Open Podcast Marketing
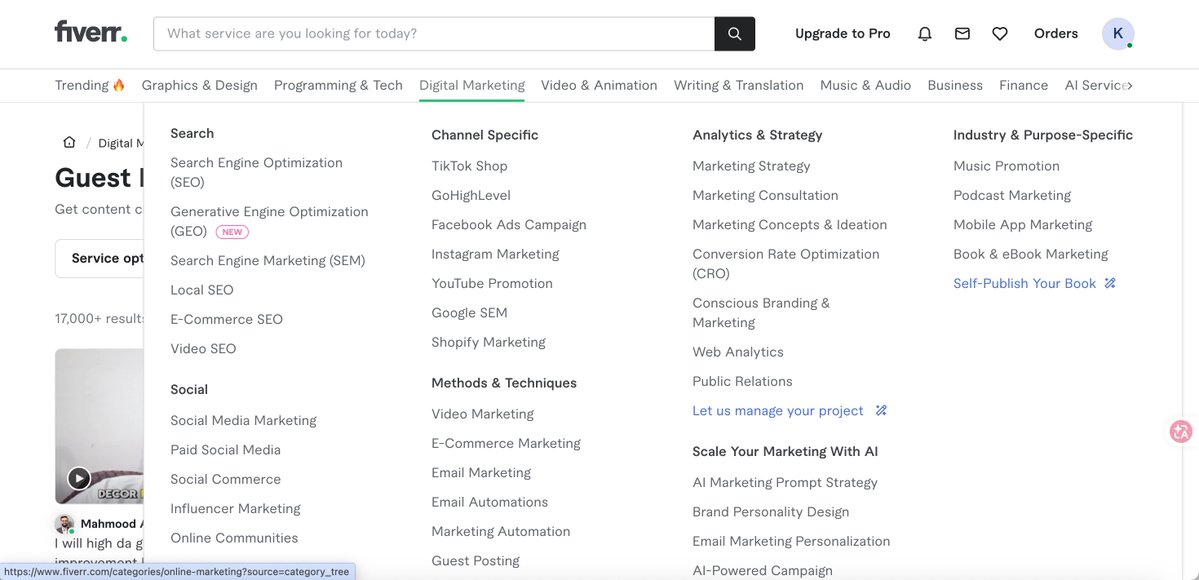Viewport: 1199px width, 580px height. click(x=1012, y=195)
